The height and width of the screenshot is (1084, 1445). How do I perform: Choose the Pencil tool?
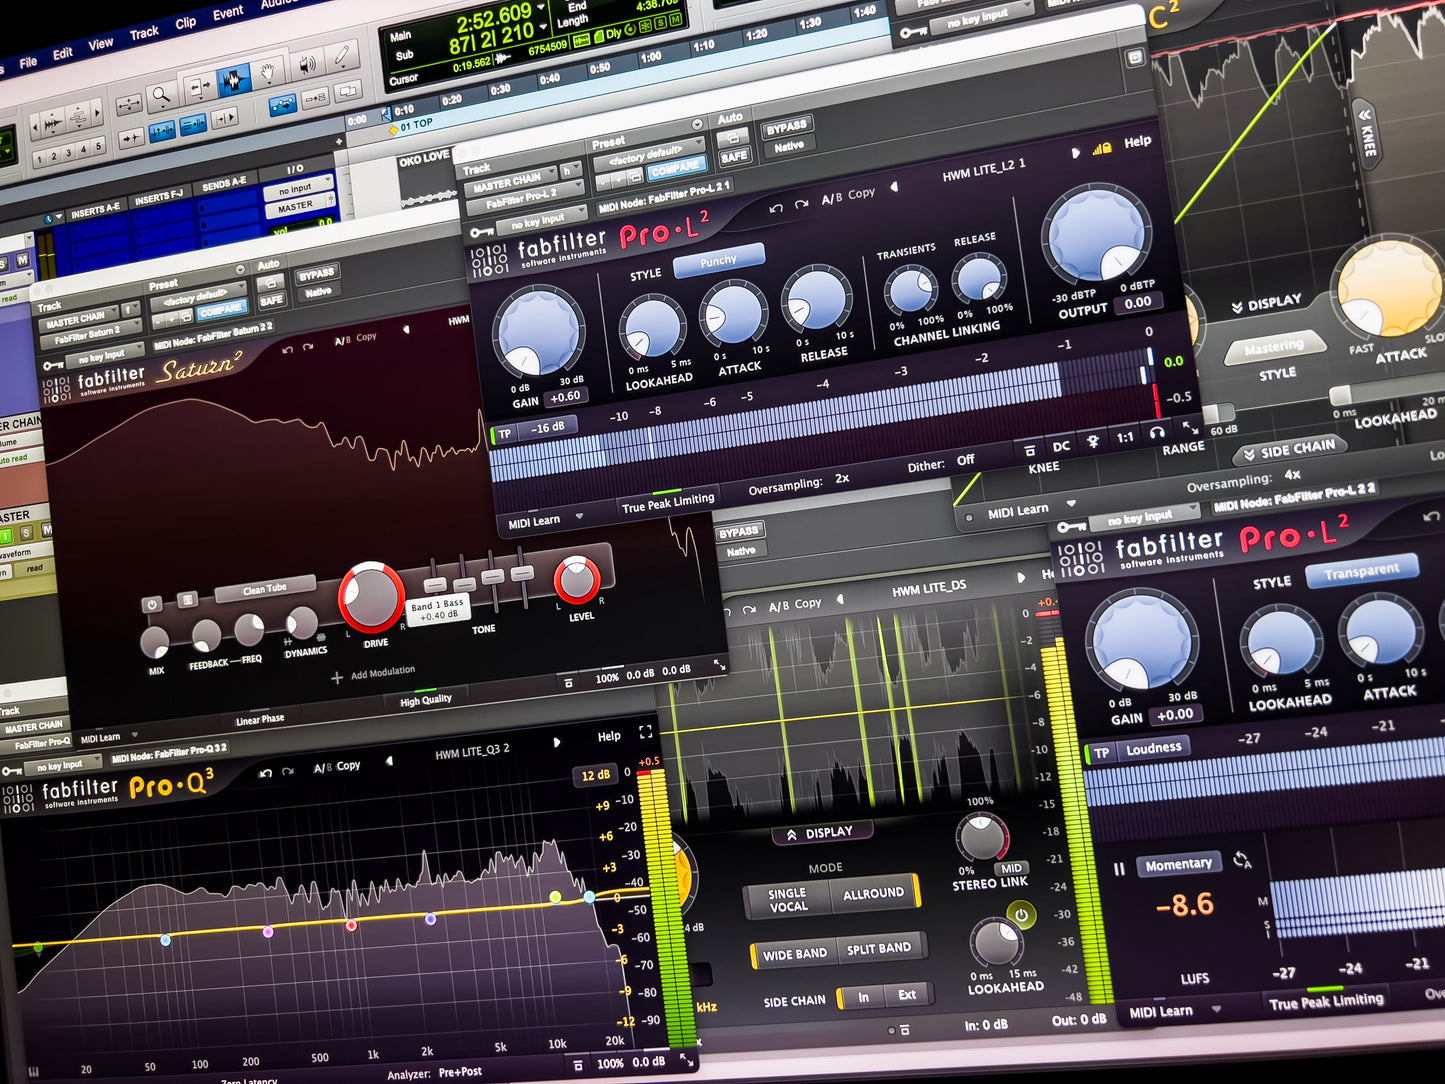click(342, 55)
